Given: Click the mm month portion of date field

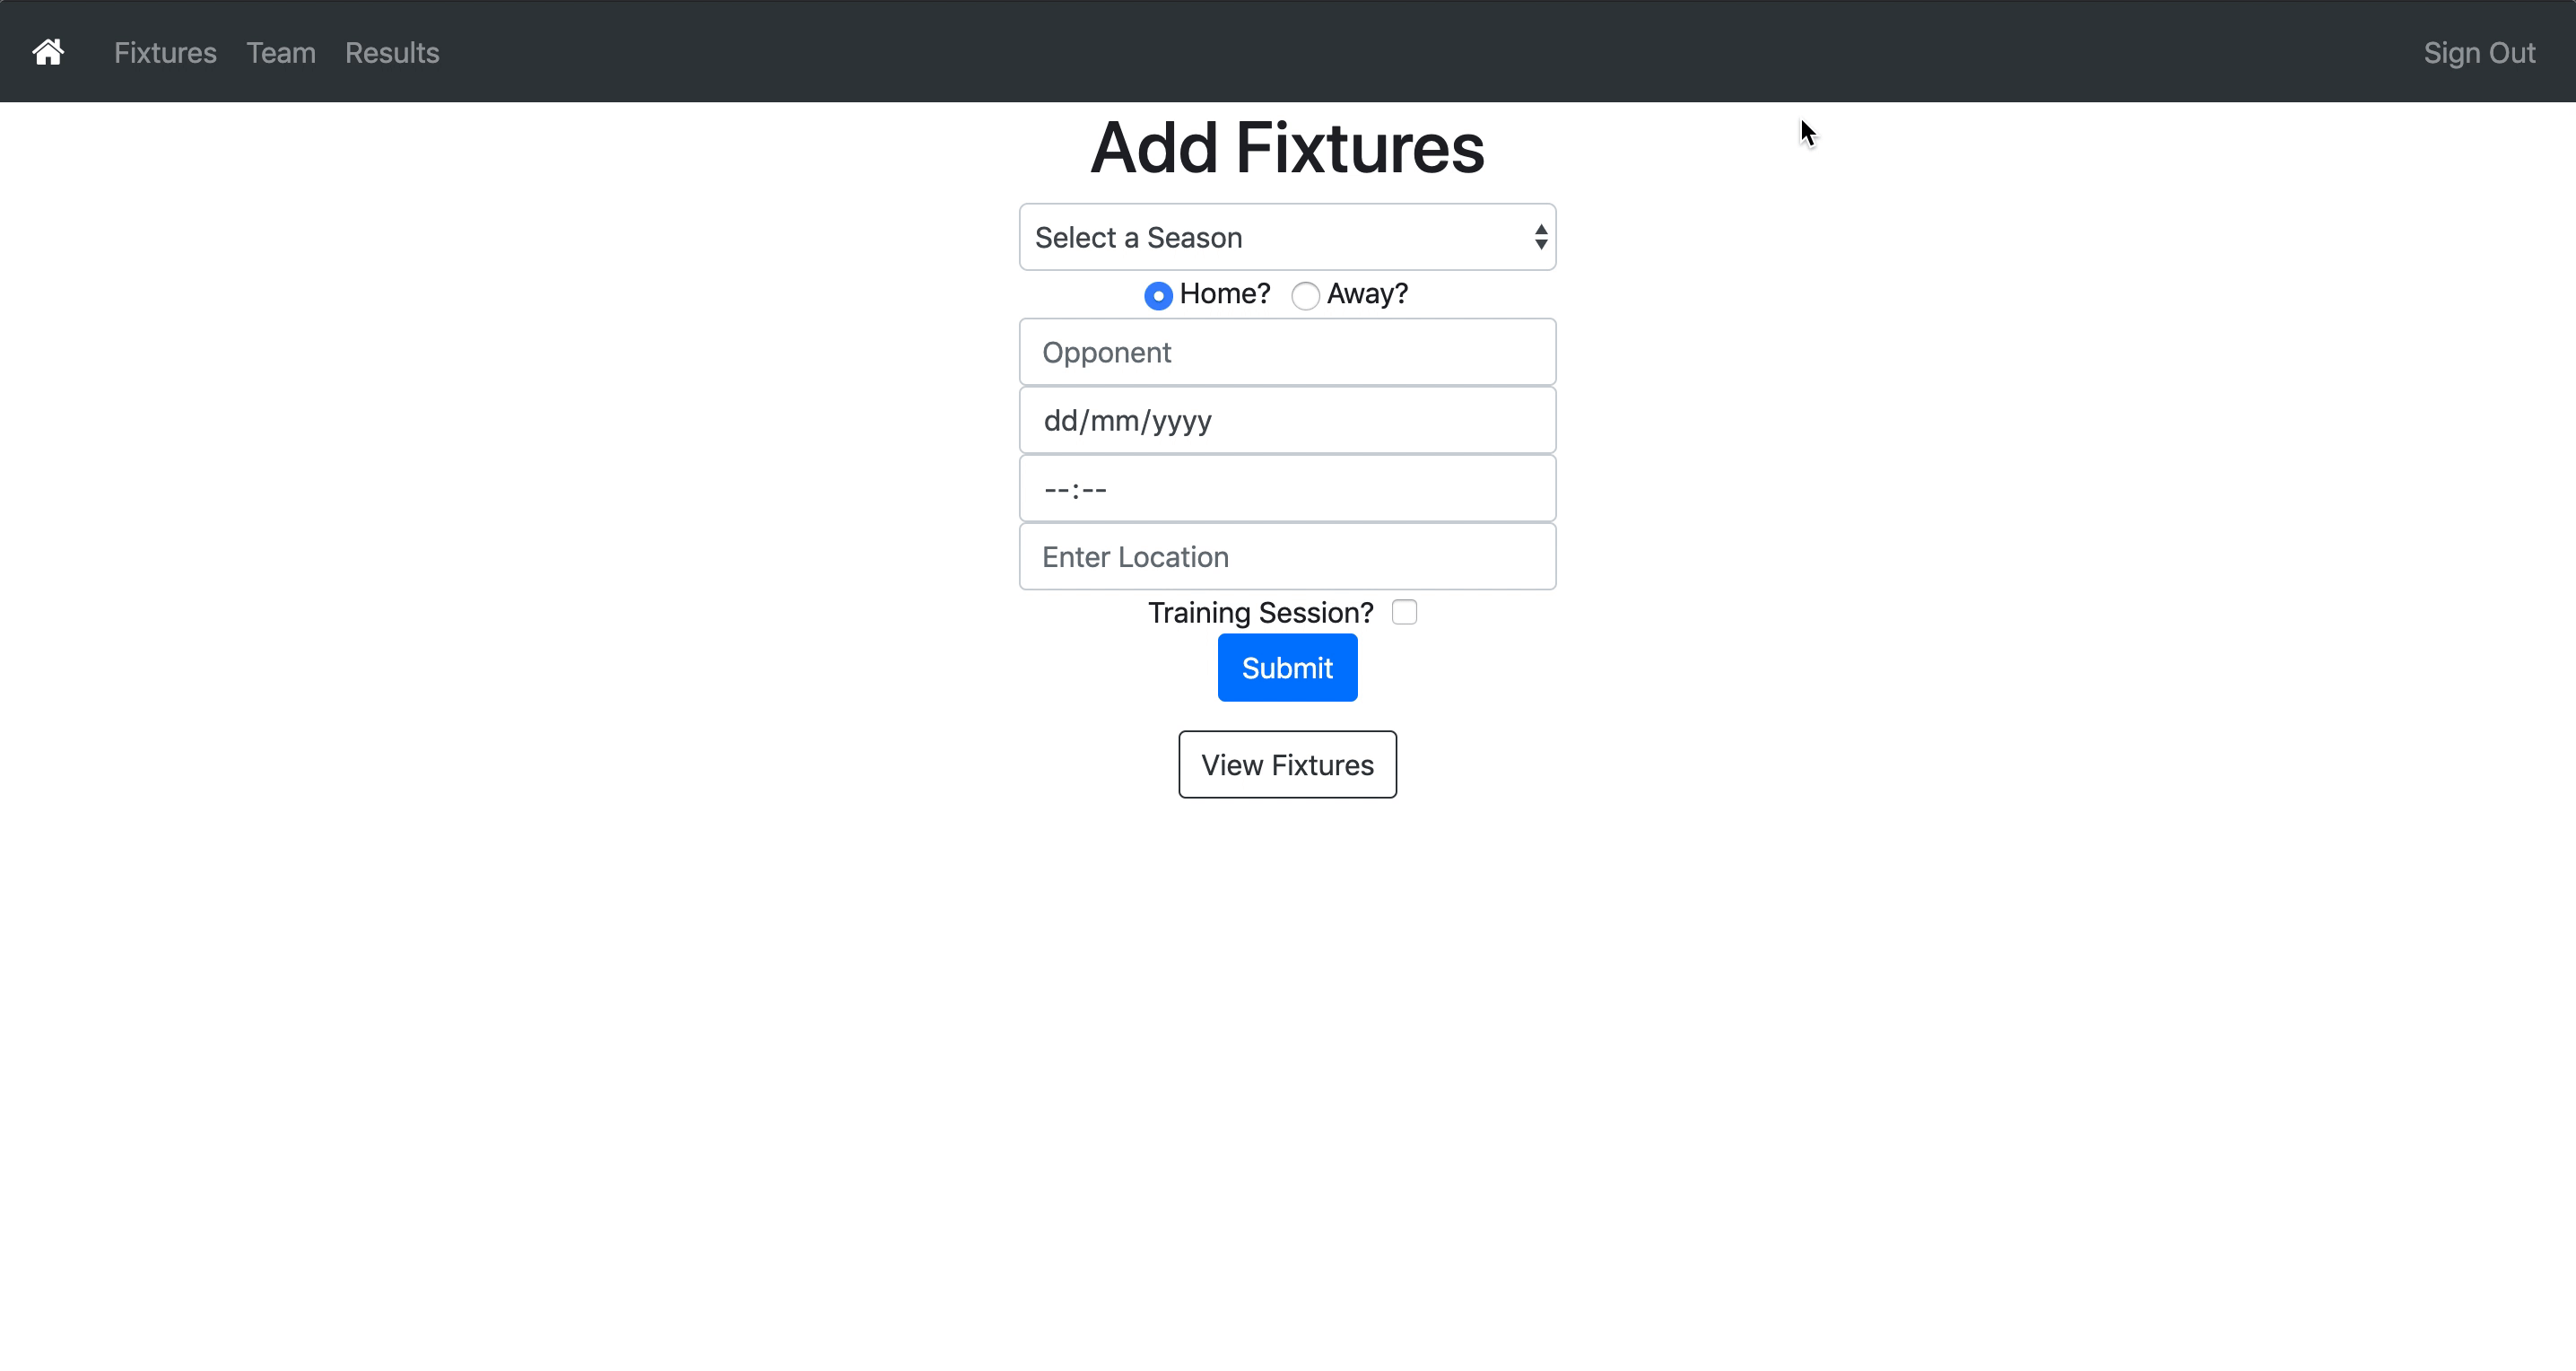Looking at the screenshot, I should 1114,421.
